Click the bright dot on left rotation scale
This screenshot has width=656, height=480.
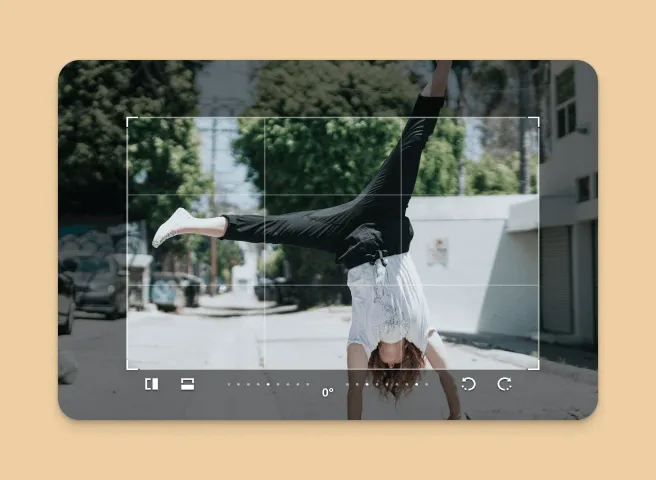point(268,384)
